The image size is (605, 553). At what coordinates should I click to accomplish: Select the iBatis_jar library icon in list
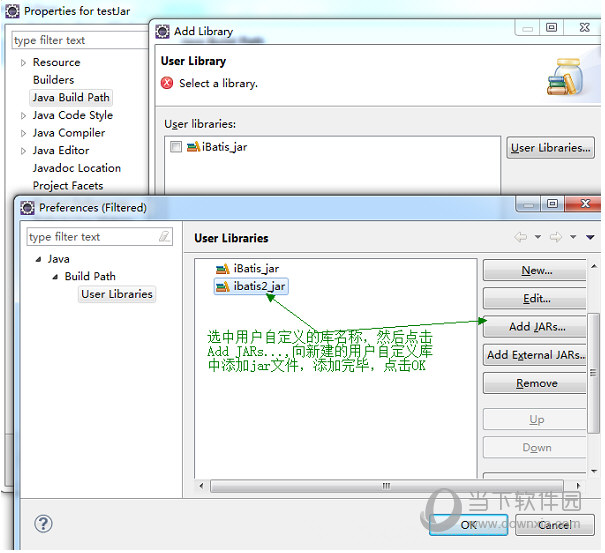coord(221,269)
